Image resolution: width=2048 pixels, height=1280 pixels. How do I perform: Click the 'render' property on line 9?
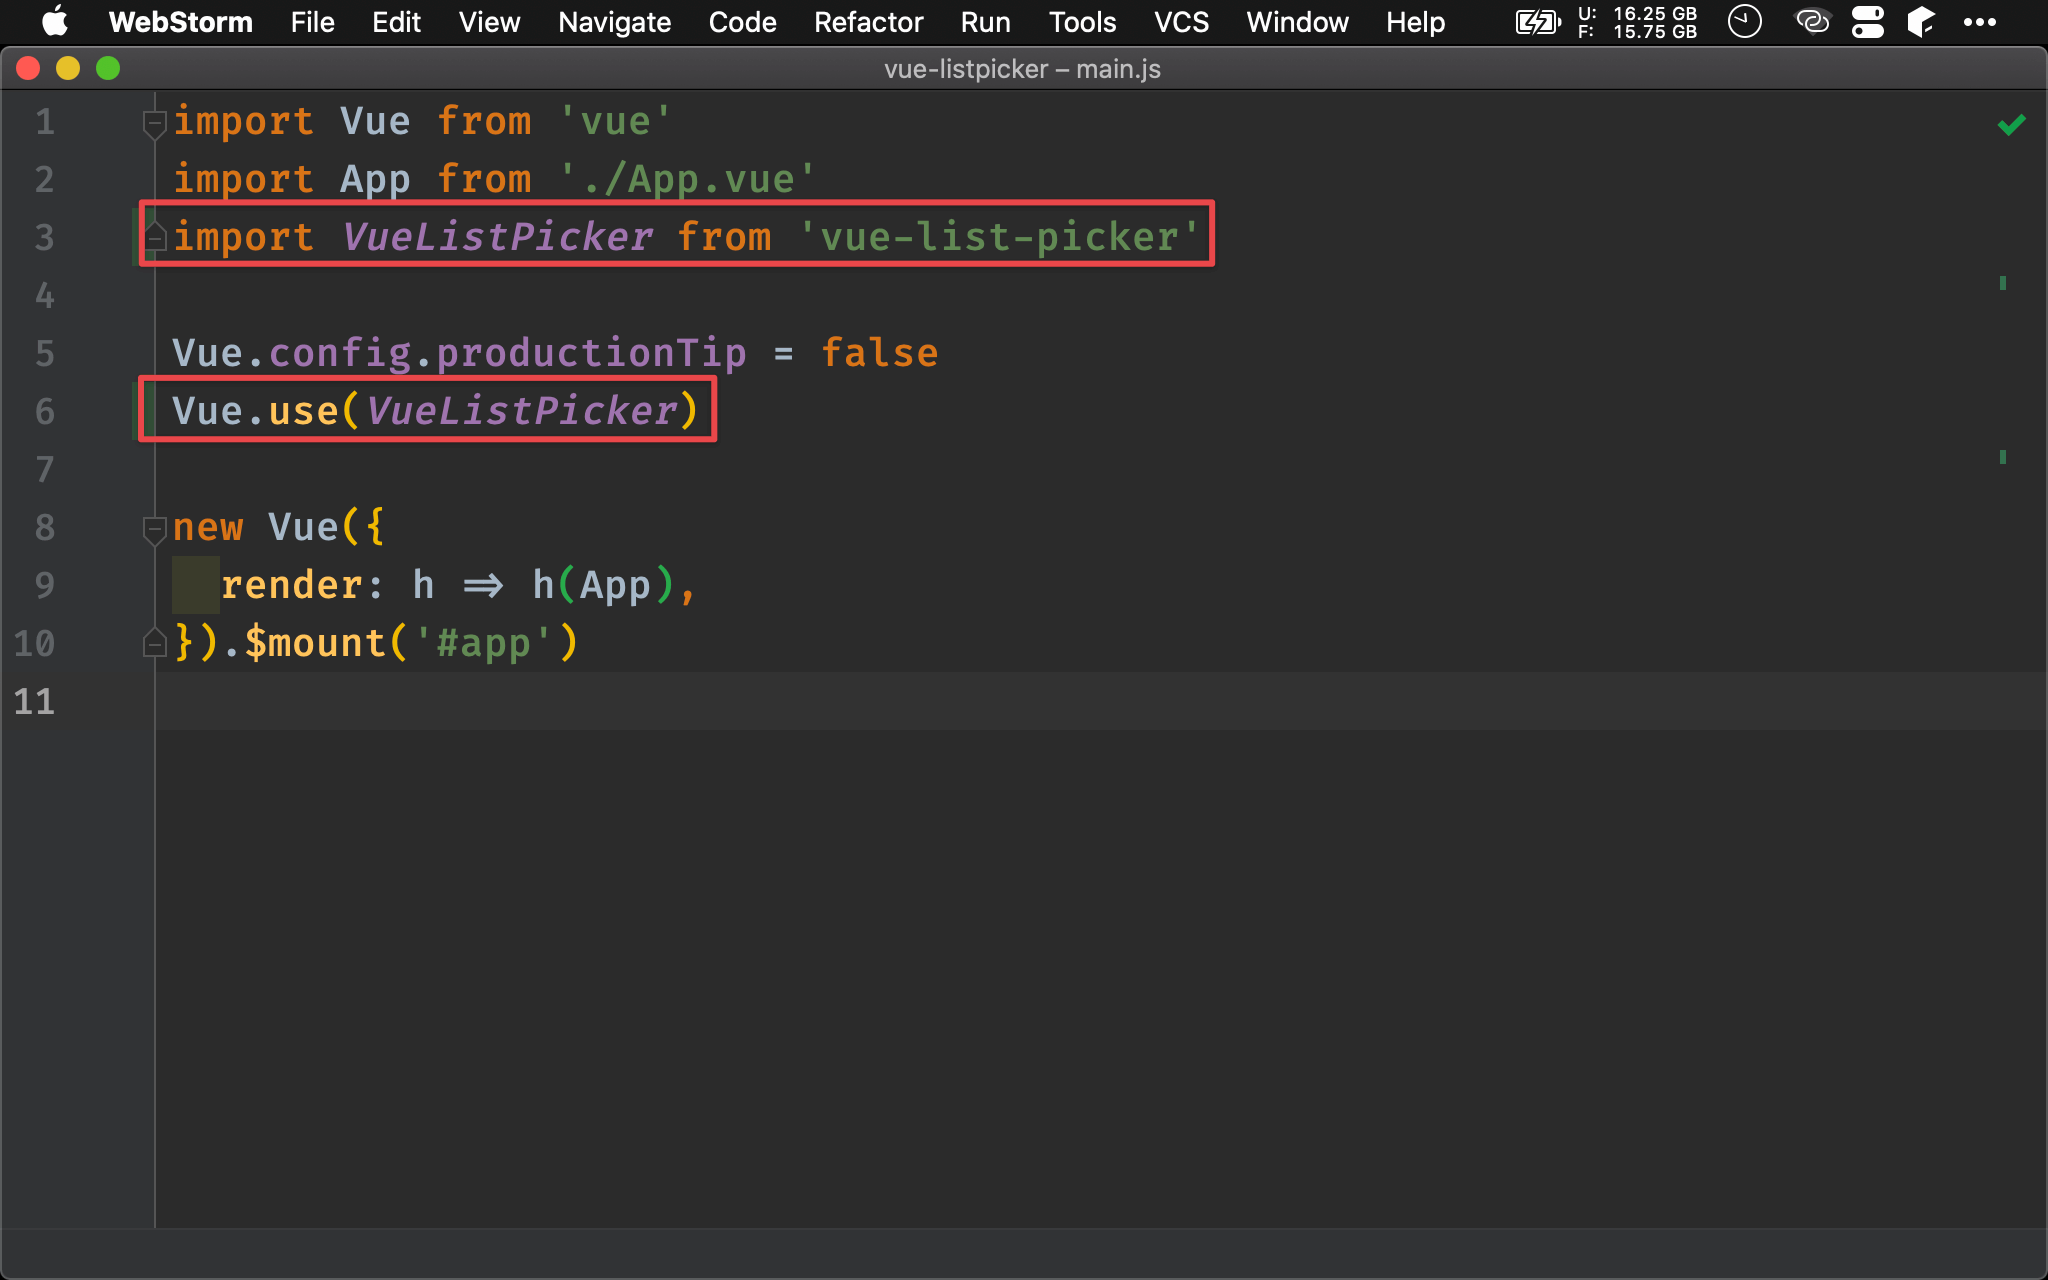291,585
